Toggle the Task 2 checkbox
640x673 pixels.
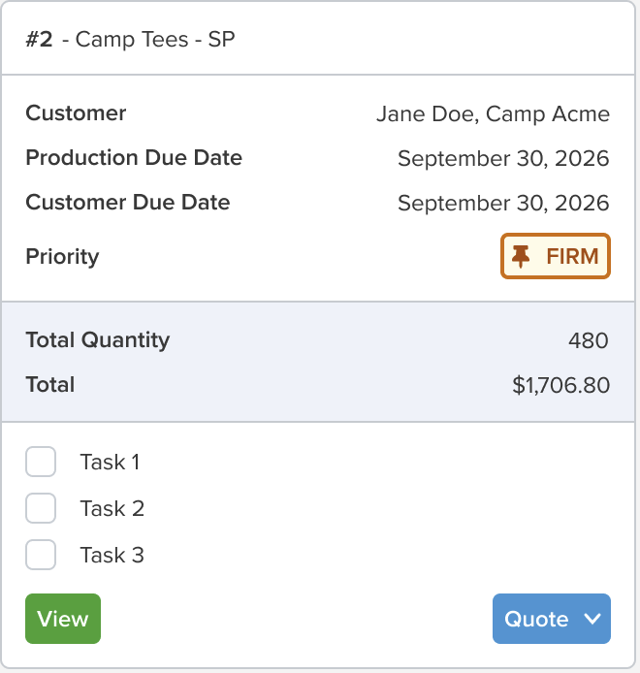click(x=41, y=508)
